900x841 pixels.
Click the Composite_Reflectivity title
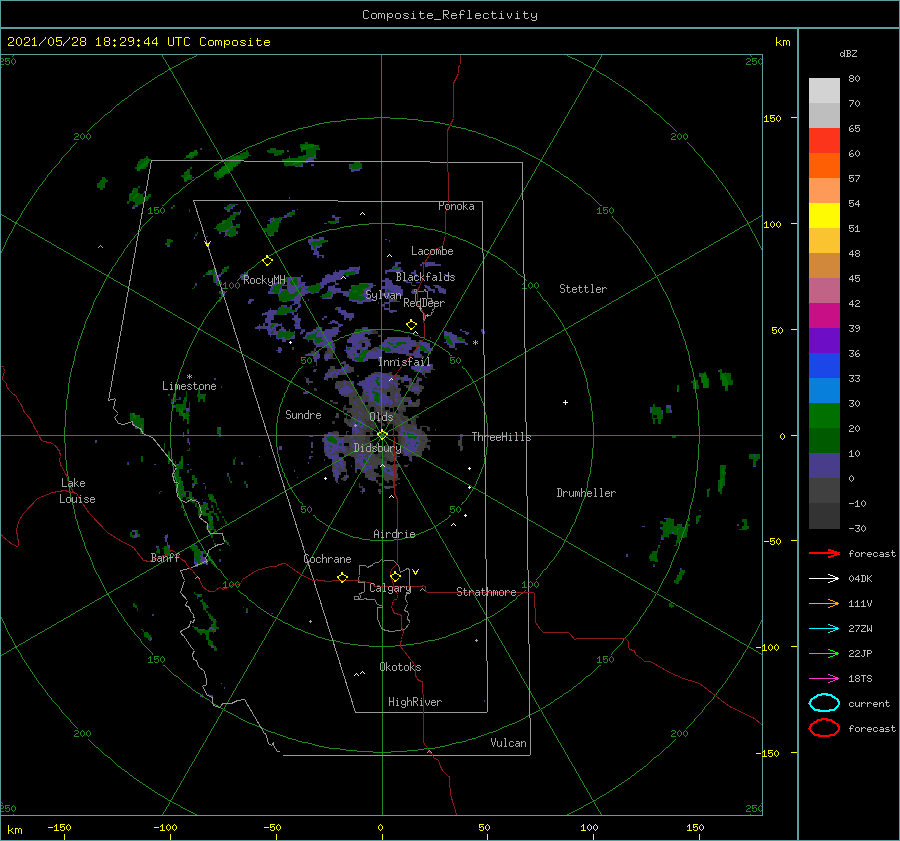pyautogui.click(x=450, y=15)
